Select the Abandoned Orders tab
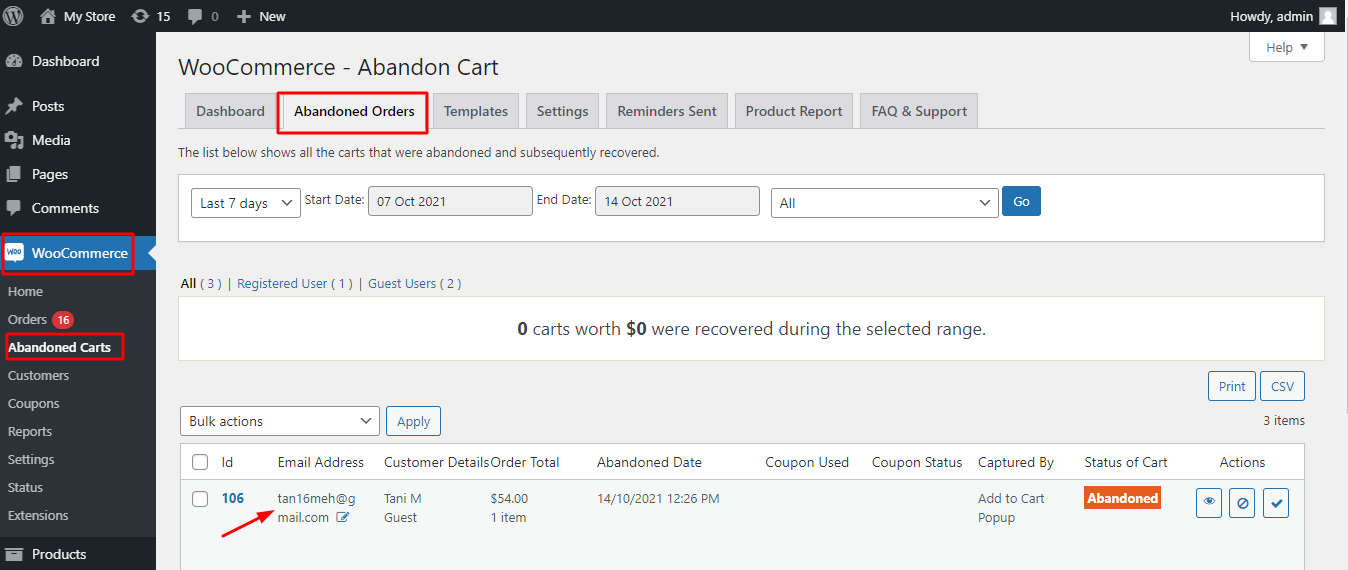The width and height of the screenshot is (1348, 570). coord(354,111)
